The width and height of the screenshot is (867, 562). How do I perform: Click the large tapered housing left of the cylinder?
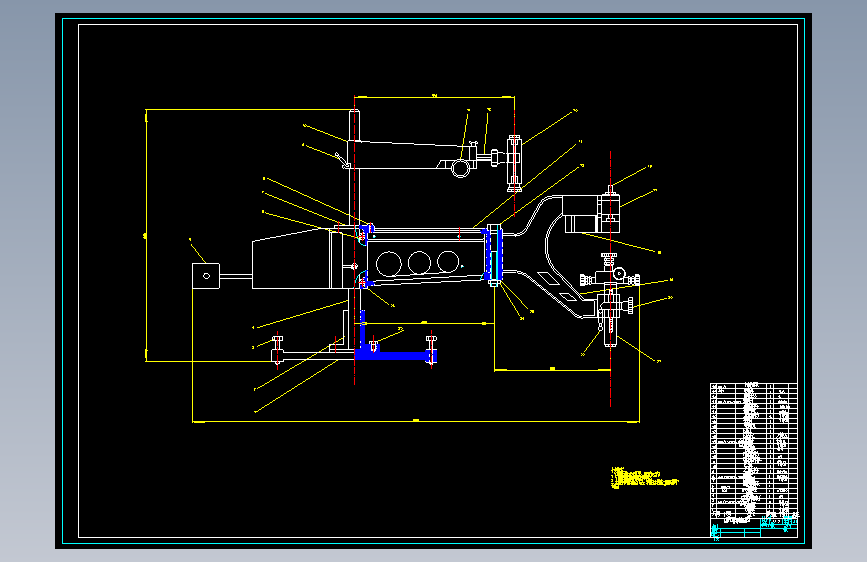291,258
